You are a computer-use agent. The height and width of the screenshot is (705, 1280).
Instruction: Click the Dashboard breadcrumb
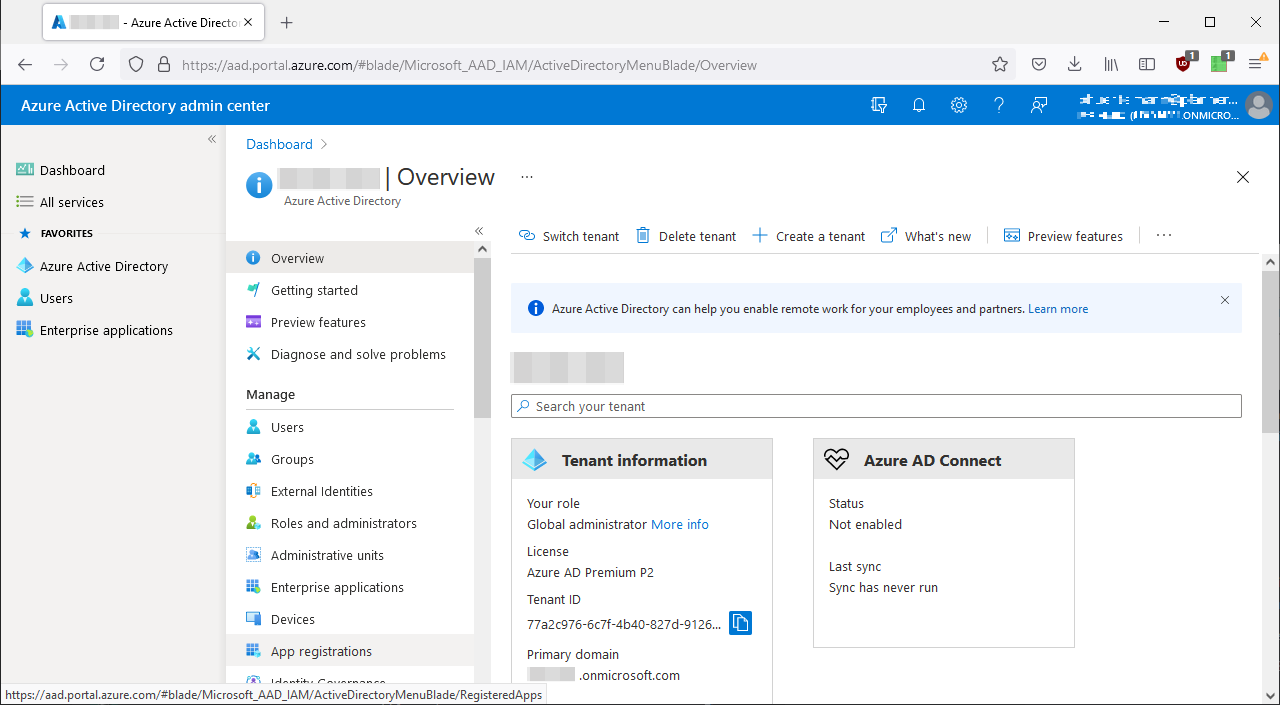[279, 144]
